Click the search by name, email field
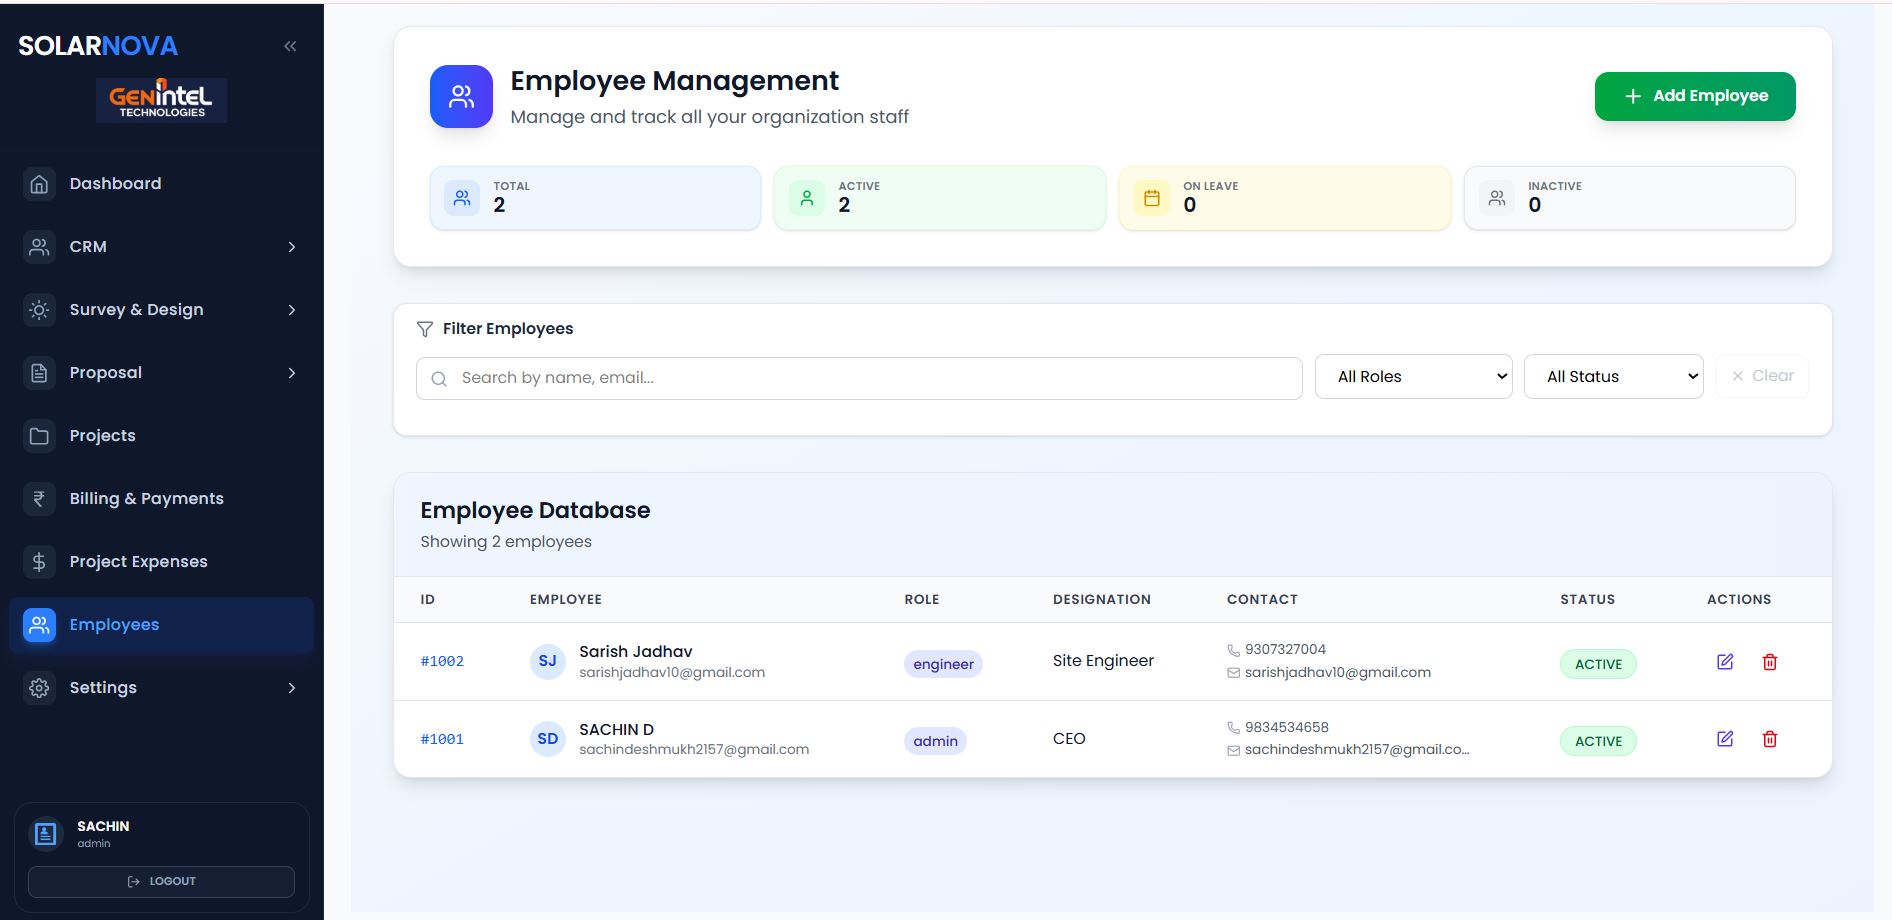1892x920 pixels. (870, 378)
